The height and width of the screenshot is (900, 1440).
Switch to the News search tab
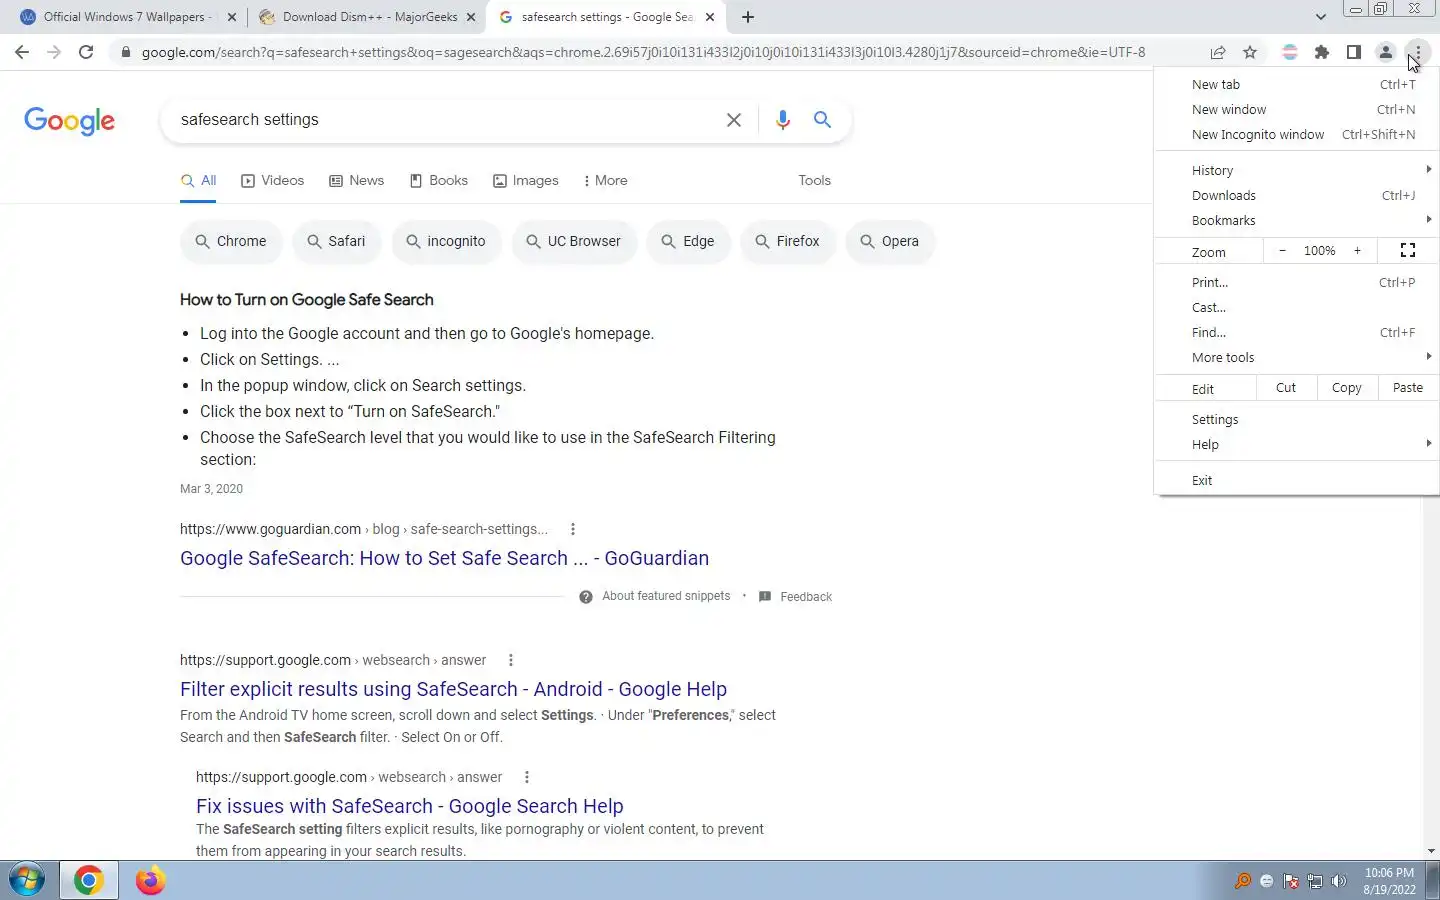(x=356, y=181)
